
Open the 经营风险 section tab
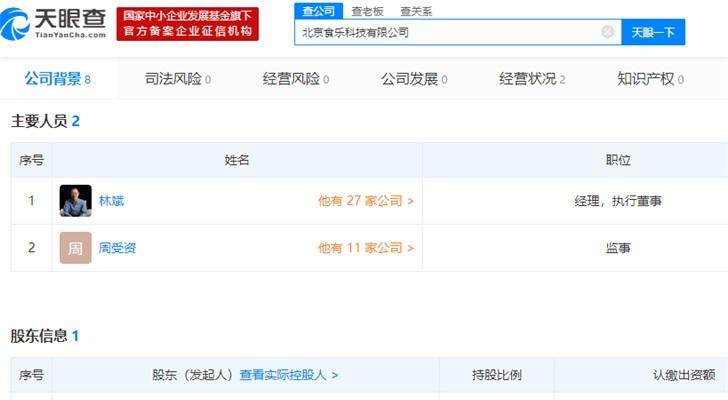click(x=296, y=79)
